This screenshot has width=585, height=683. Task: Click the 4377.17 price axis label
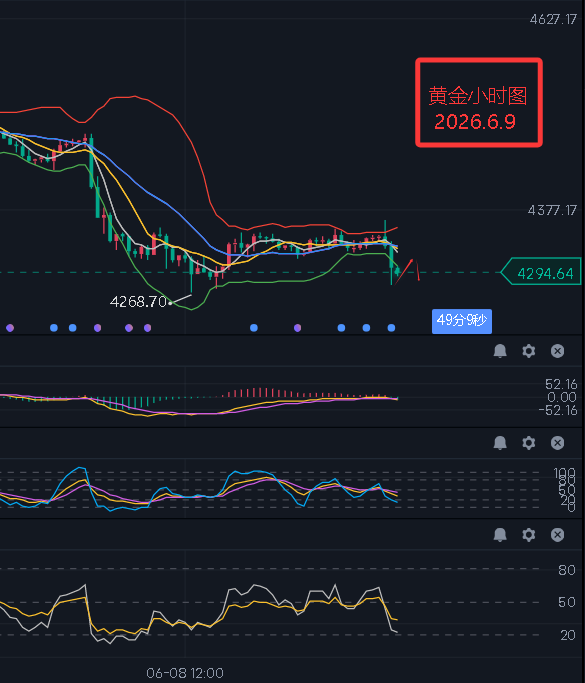(x=552, y=210)
